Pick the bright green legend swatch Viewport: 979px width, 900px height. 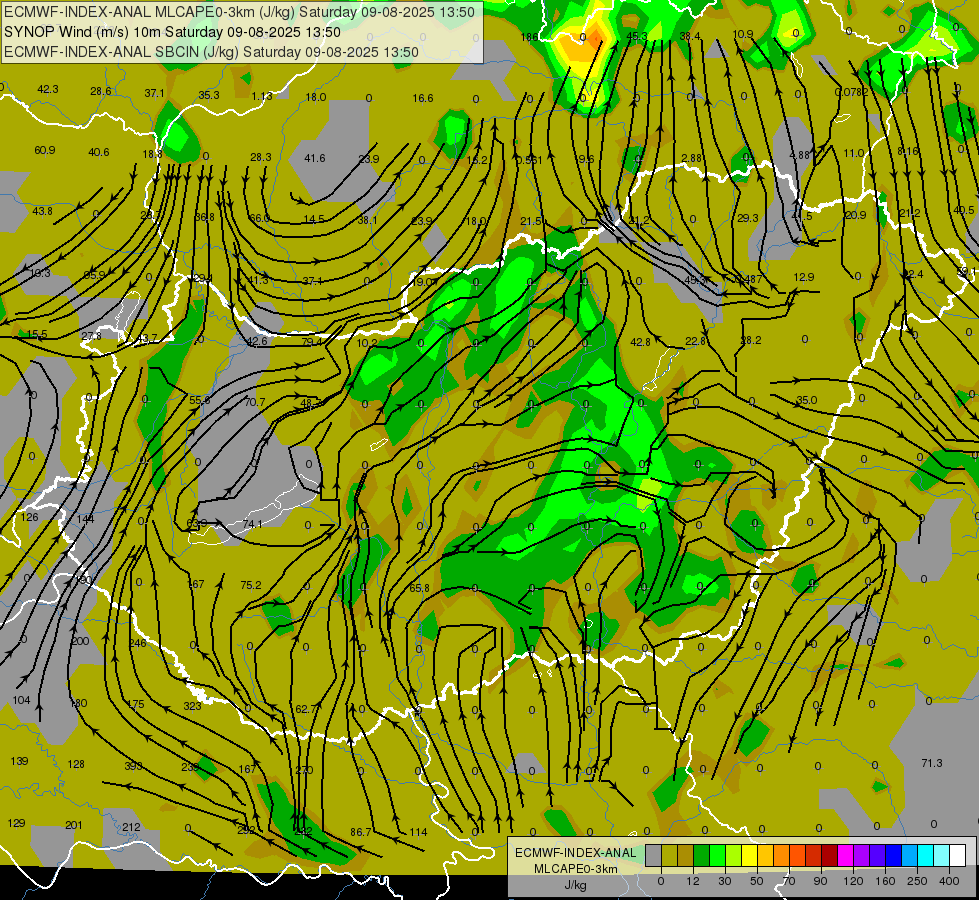[x=717, y=856]
